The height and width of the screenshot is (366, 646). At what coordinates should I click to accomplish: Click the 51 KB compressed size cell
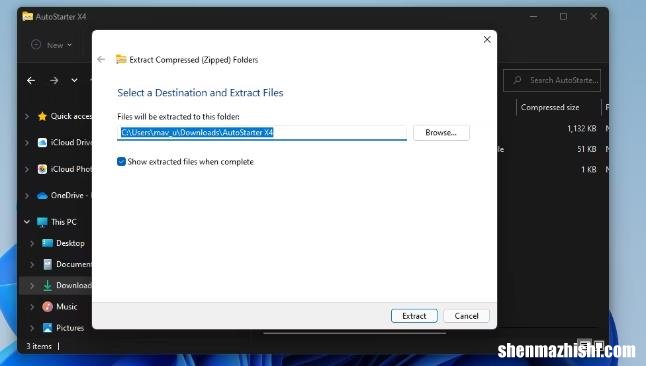pyautogui.click(x=587, y=149)
